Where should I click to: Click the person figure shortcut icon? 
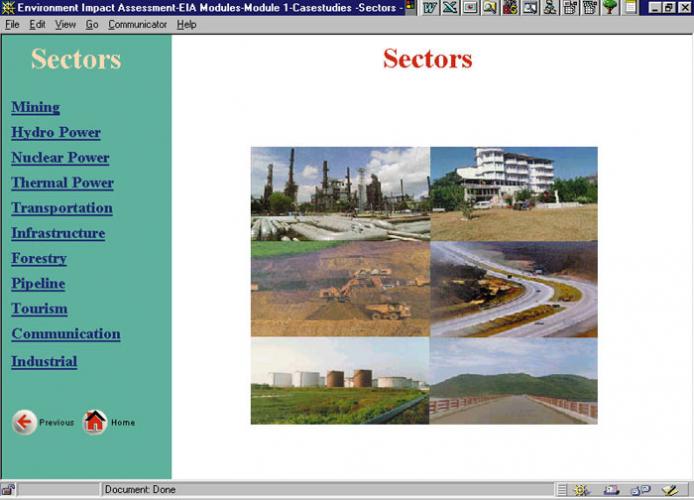coord(550,7)
